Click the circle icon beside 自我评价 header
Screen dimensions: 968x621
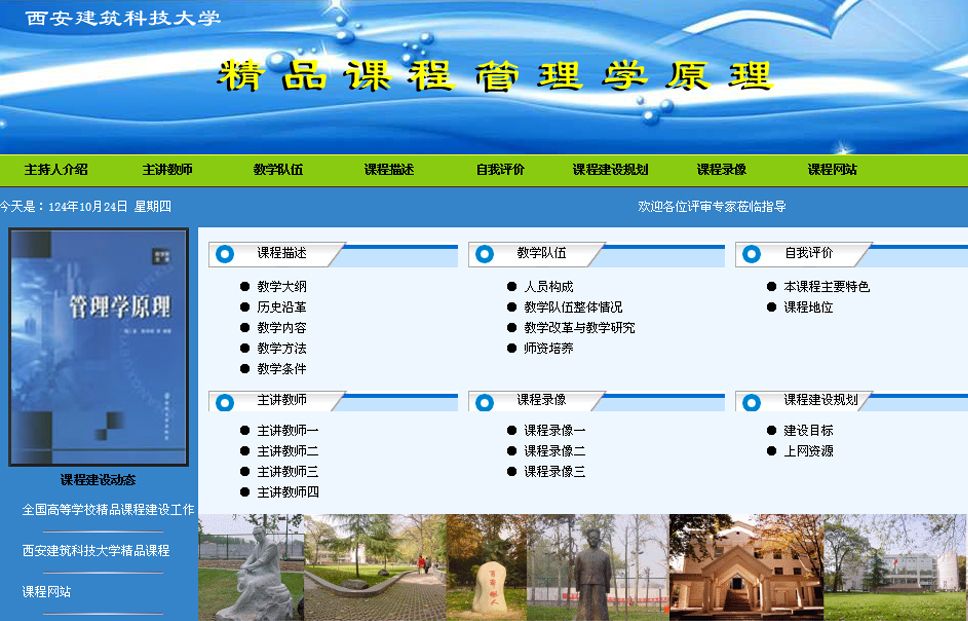(x=752, y=254)
